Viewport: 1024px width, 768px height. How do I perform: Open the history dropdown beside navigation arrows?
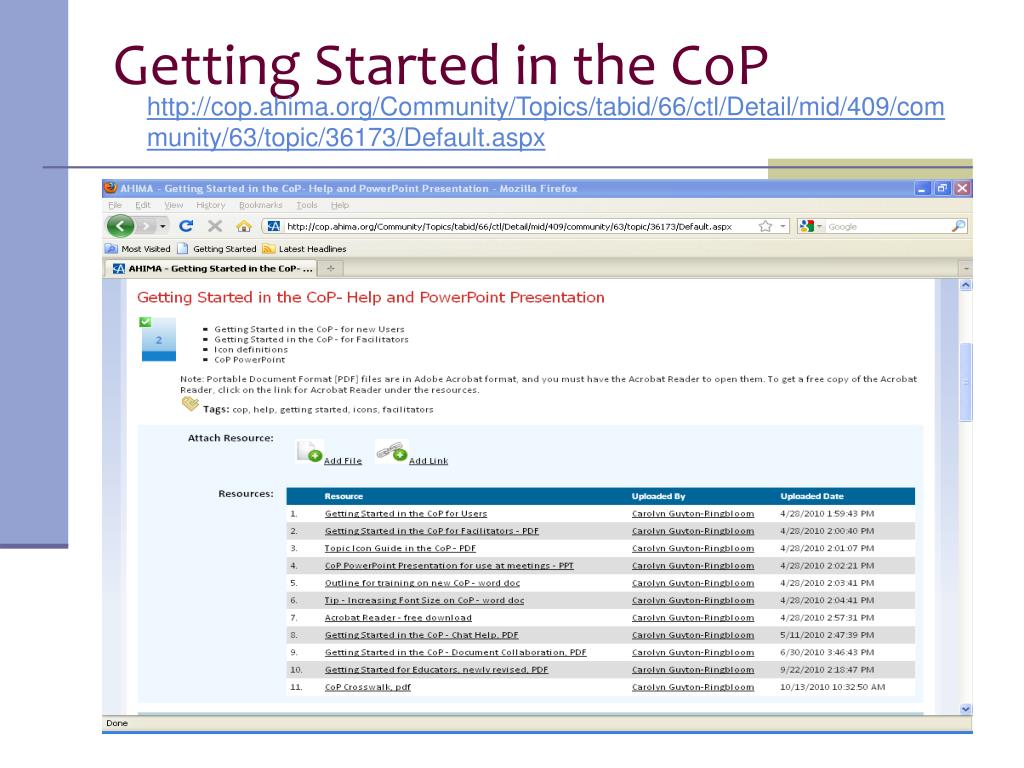point(163,227)
